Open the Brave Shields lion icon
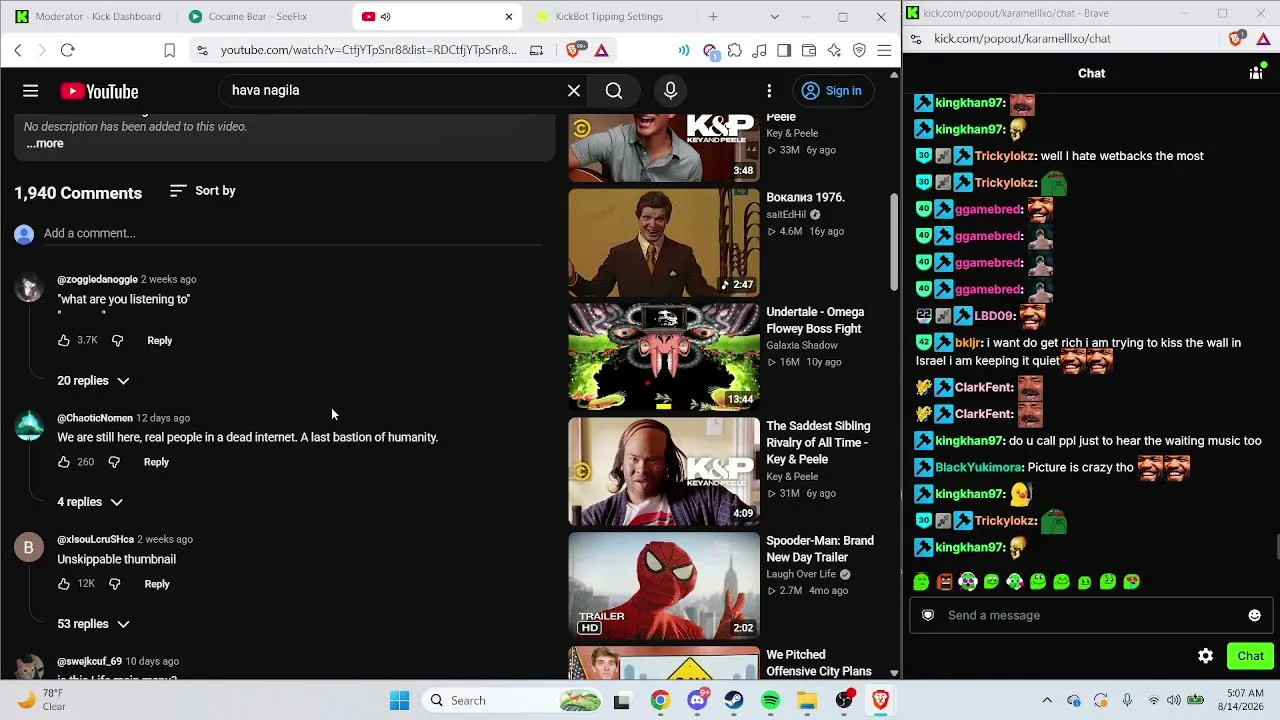The image size is (1280, 720). point(575,50)
